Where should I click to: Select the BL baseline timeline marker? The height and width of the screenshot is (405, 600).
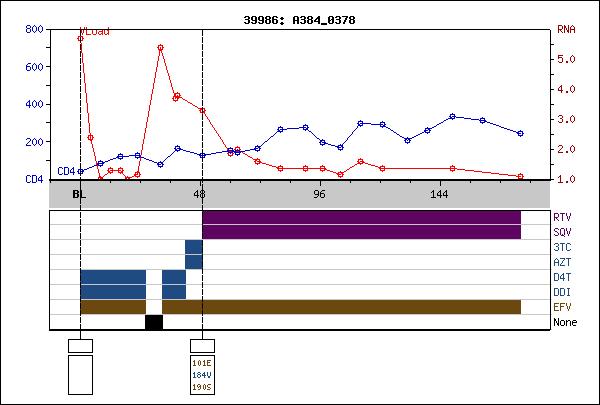(x=79, y=195)
